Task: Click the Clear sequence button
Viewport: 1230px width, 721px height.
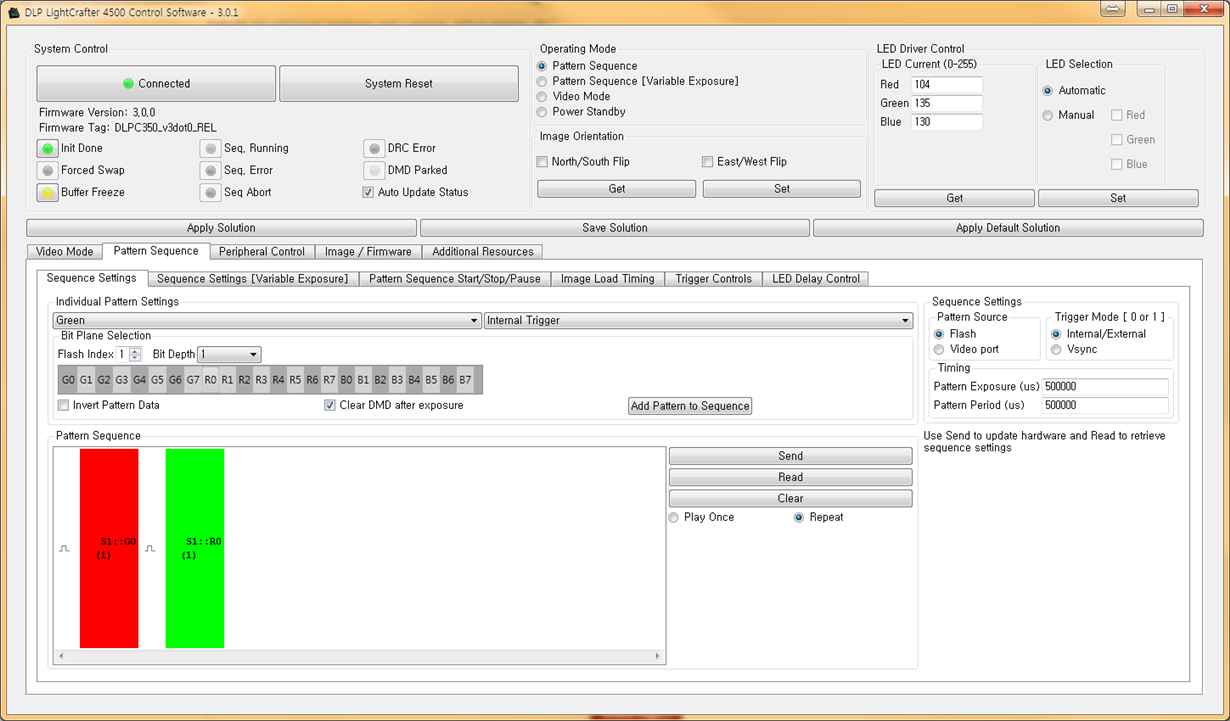Action: click(790, 498)
